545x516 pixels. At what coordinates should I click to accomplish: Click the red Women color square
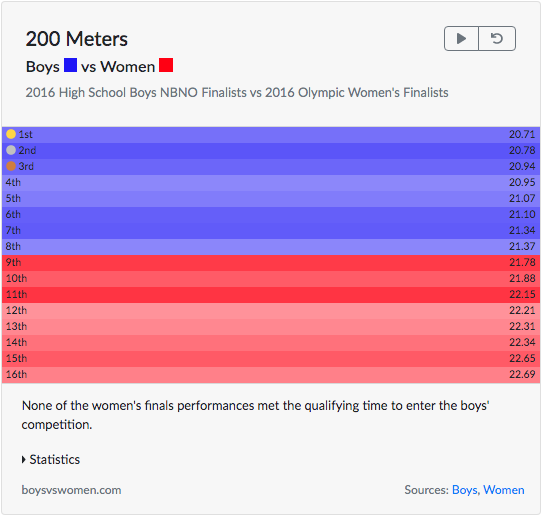166,65
